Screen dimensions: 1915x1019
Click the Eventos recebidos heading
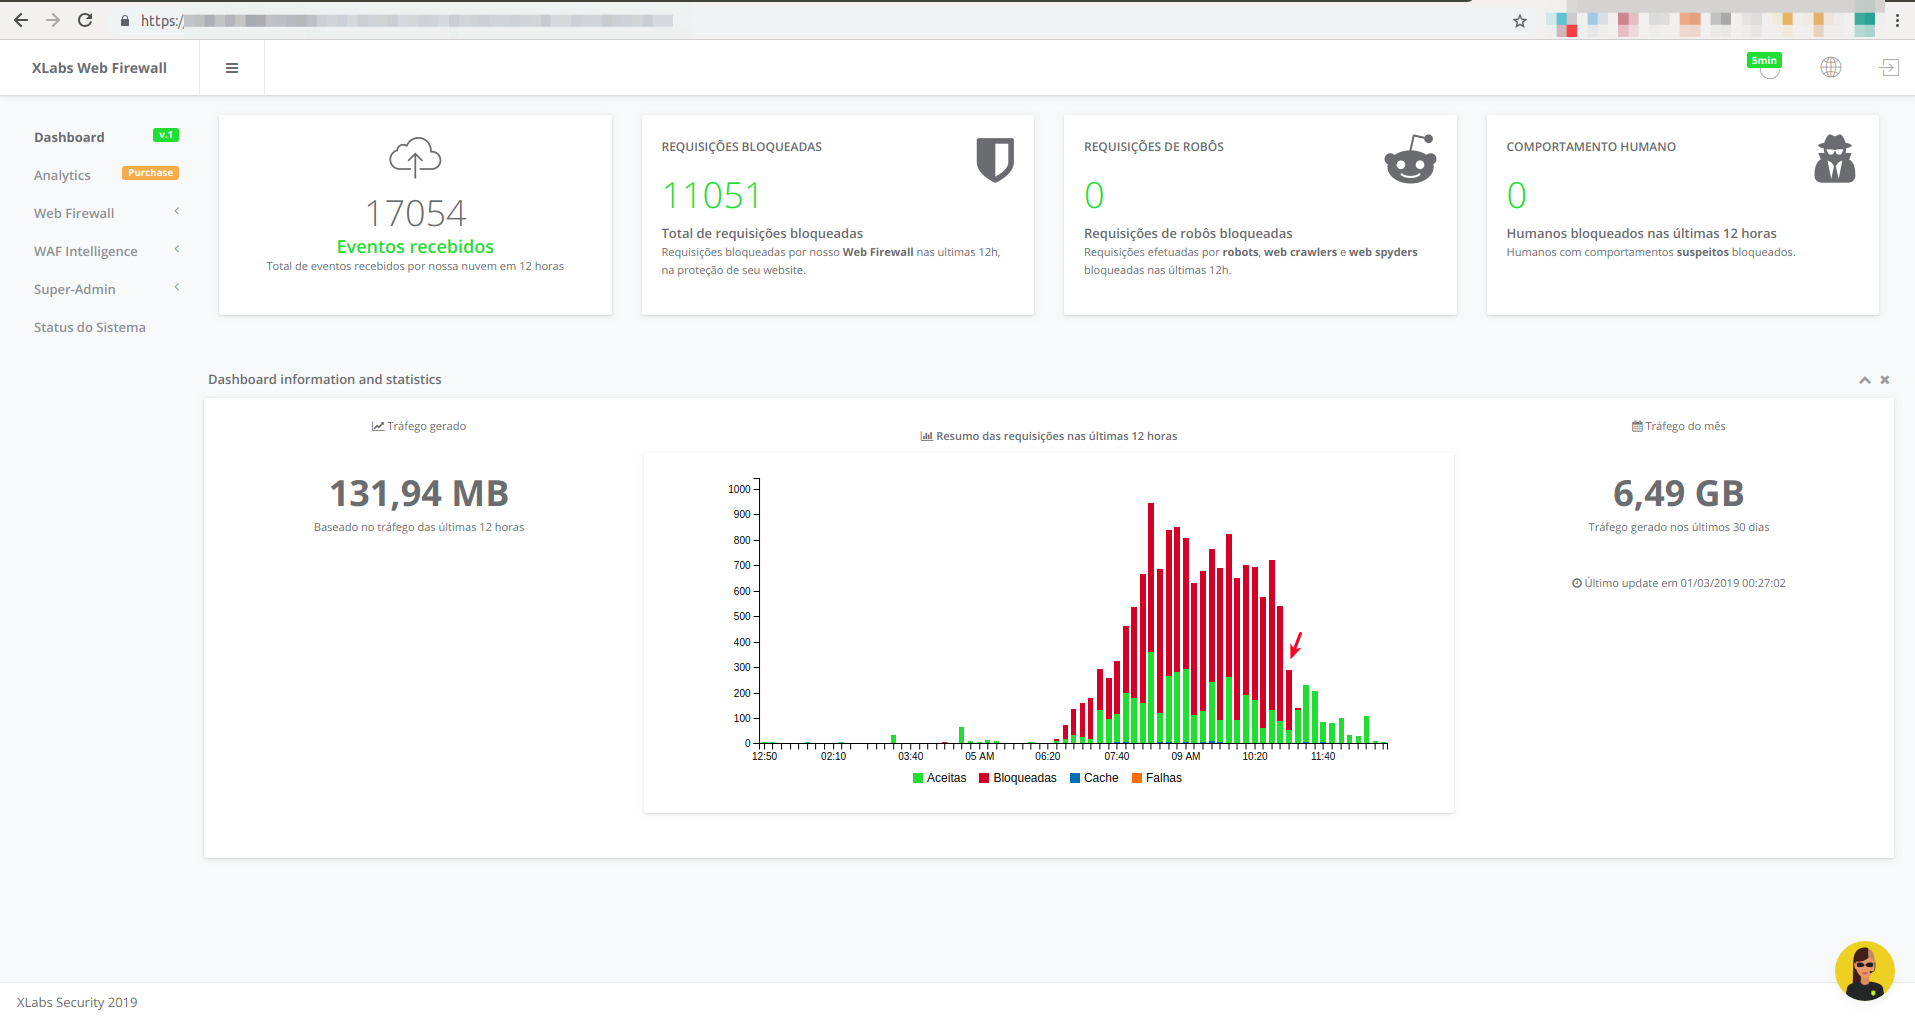415,247
